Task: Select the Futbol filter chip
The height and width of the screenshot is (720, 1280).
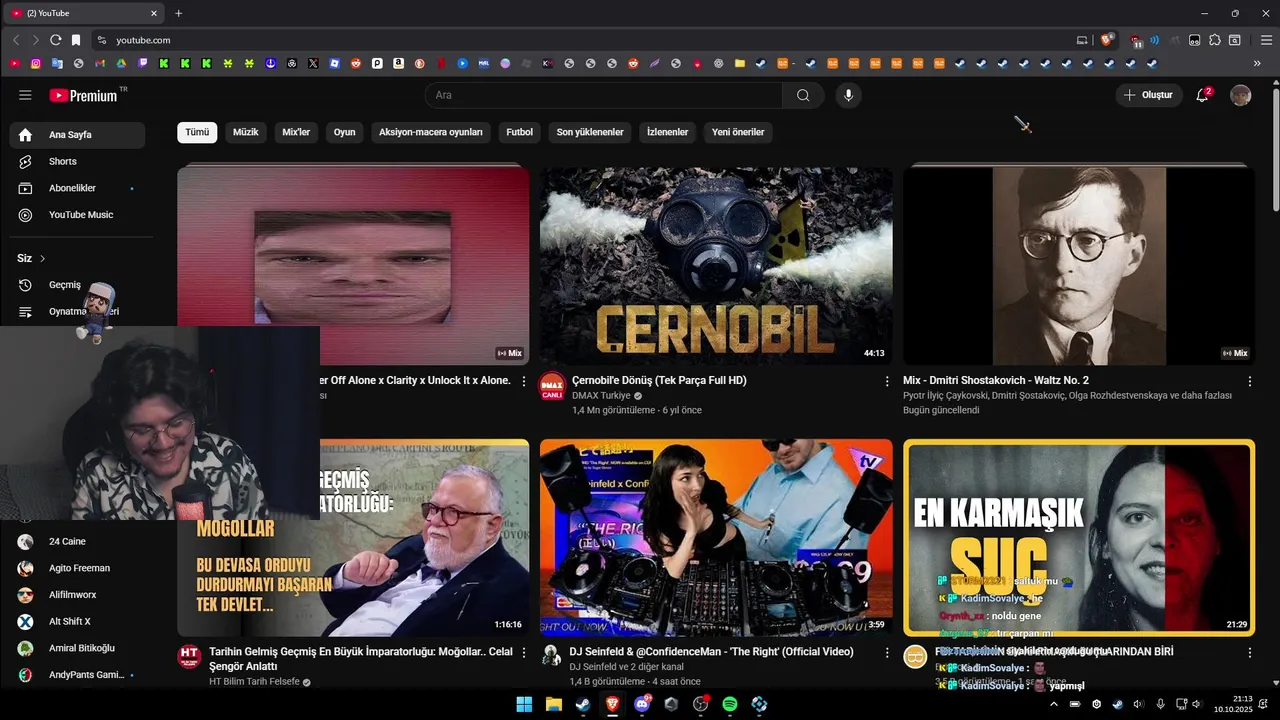Action: tap(519, 132)
